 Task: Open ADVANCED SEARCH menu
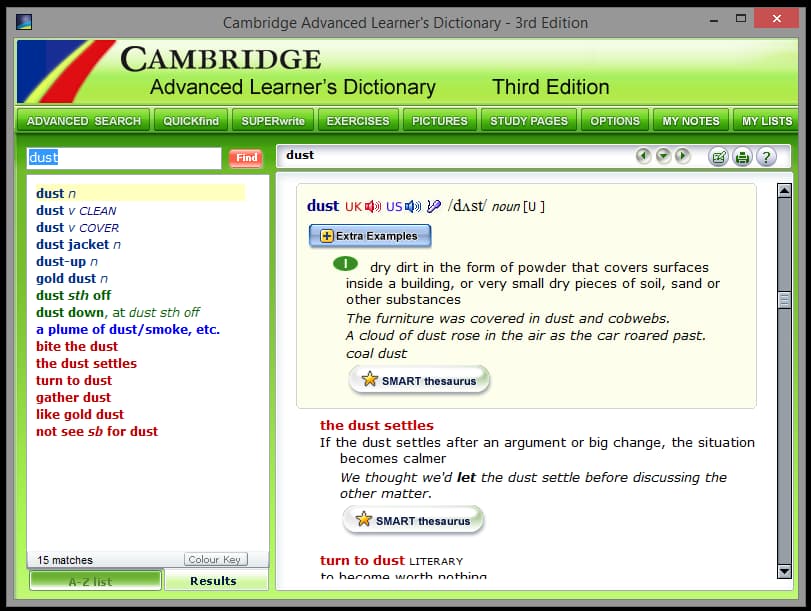83,121
